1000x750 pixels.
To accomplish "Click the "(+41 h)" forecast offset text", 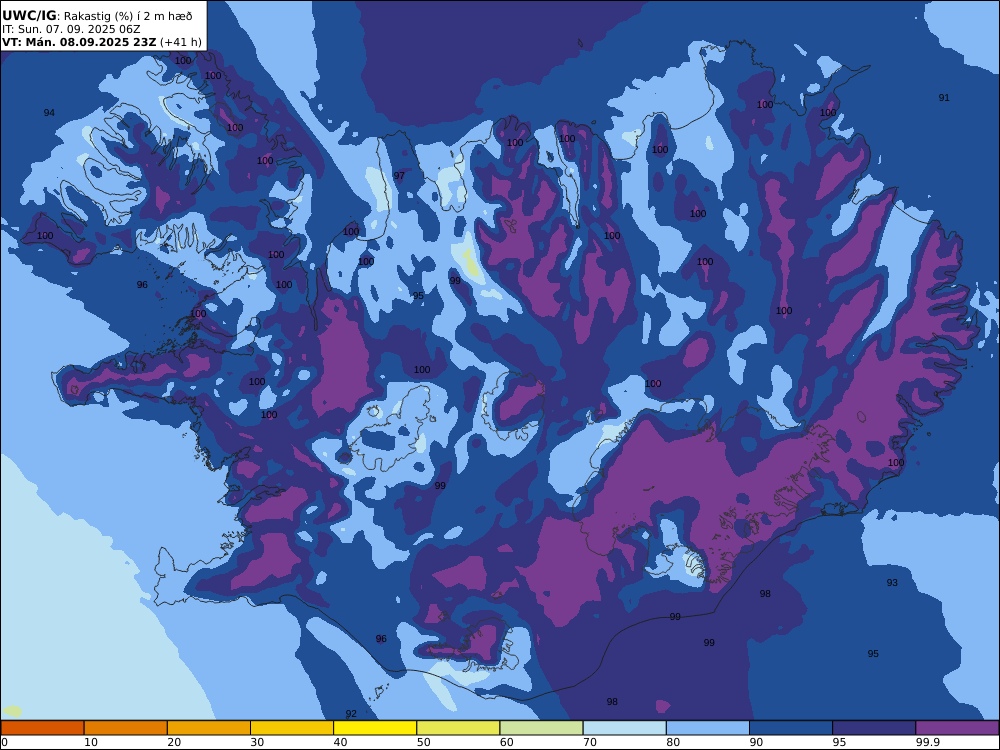I will (180, 42).
